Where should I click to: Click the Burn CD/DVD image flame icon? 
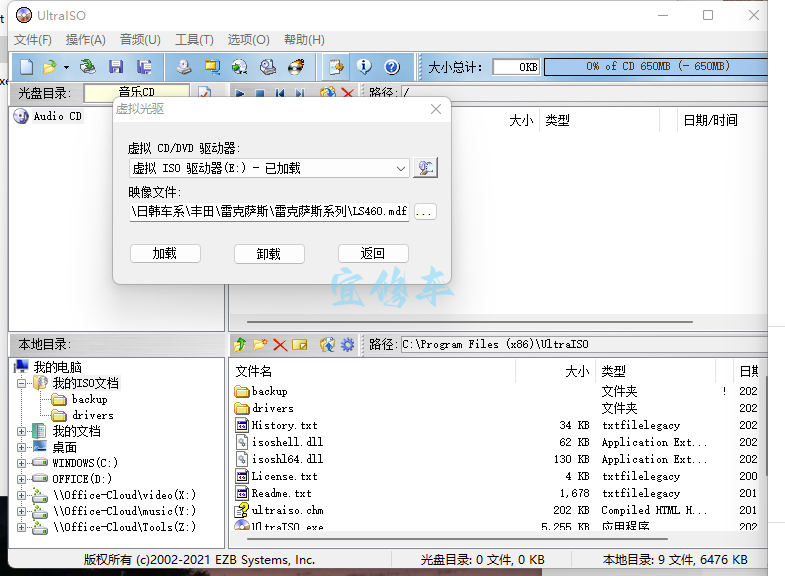(296, 67)
